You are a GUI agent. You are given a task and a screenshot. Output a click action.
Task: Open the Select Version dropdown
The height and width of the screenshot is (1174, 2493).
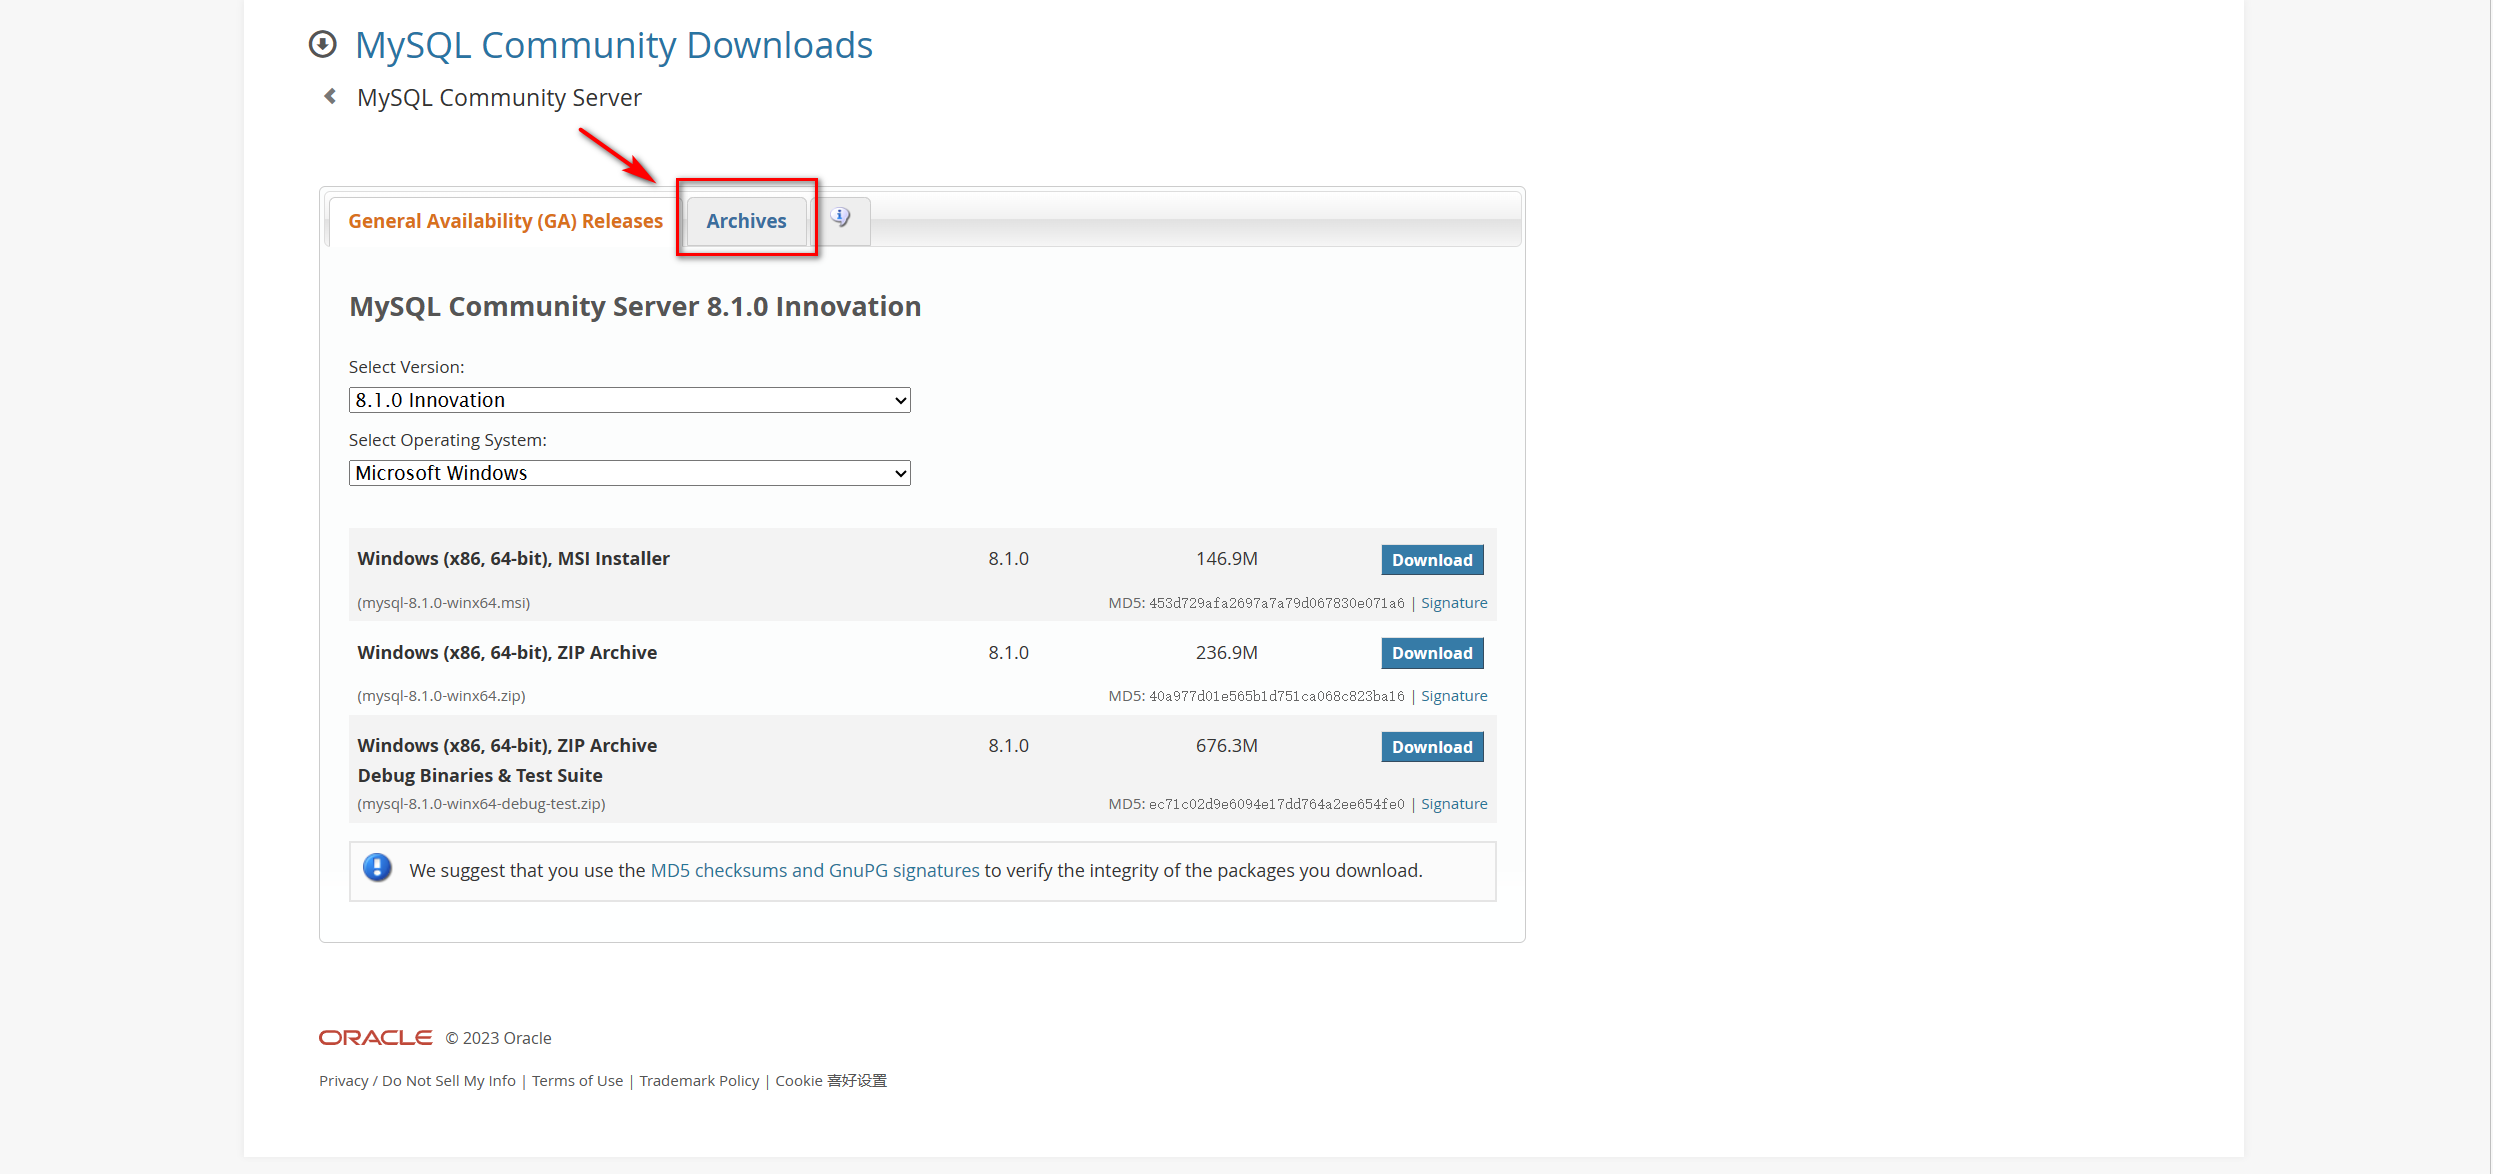point(629,400)
